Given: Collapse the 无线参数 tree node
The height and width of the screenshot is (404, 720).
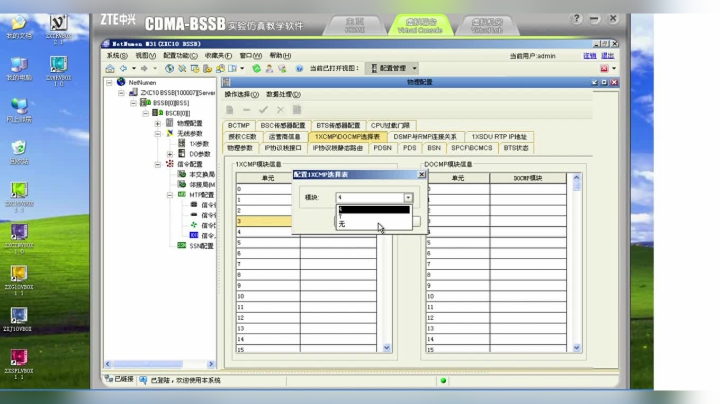Looking at the screenshot, I should pyautogui.click(x=158, y=134).
